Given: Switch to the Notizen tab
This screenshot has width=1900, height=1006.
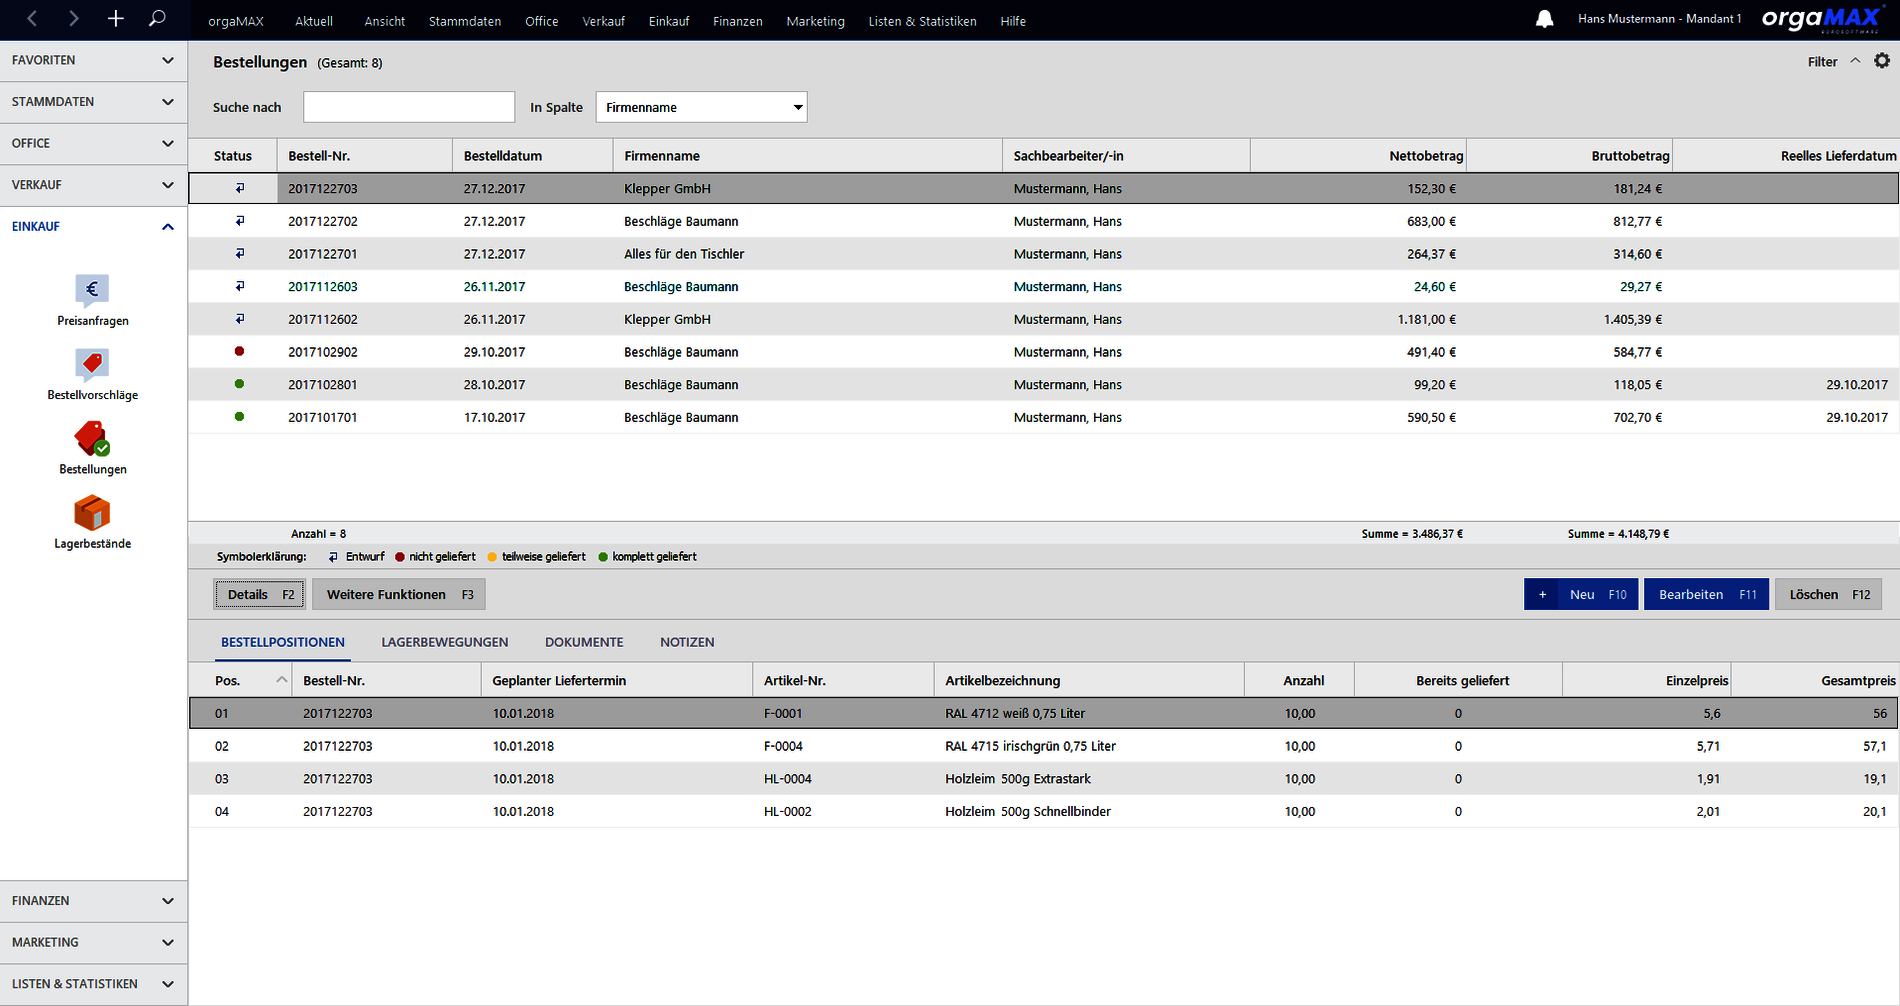Looking at the screenshot, I should click(687, 642).
